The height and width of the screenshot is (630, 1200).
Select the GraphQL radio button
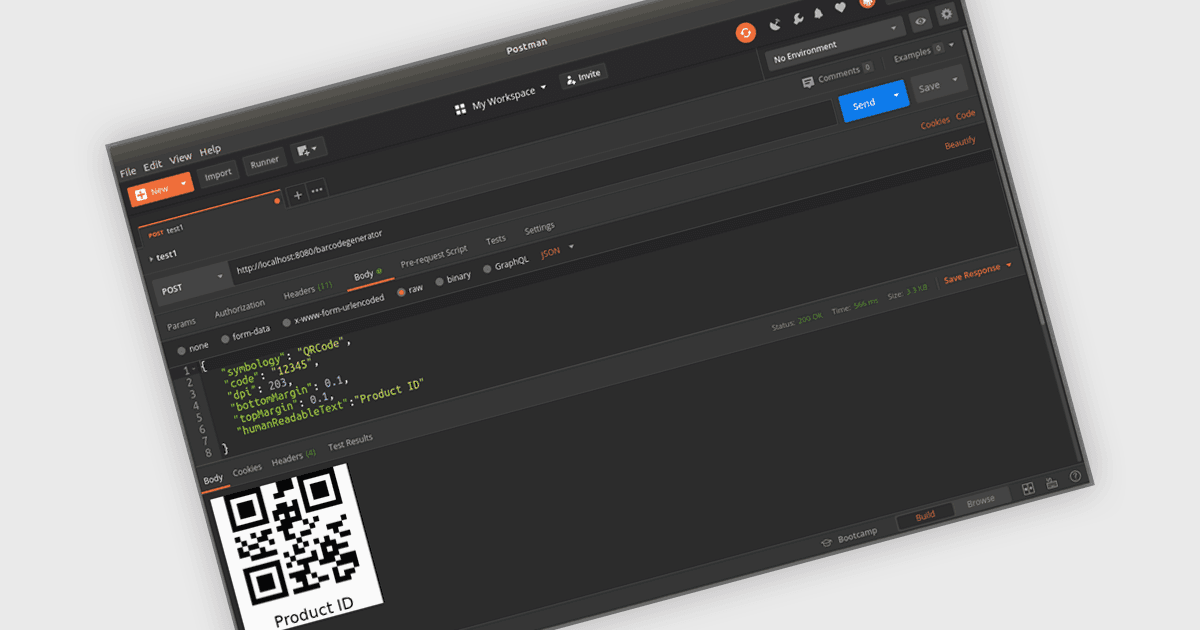point(487,269)
